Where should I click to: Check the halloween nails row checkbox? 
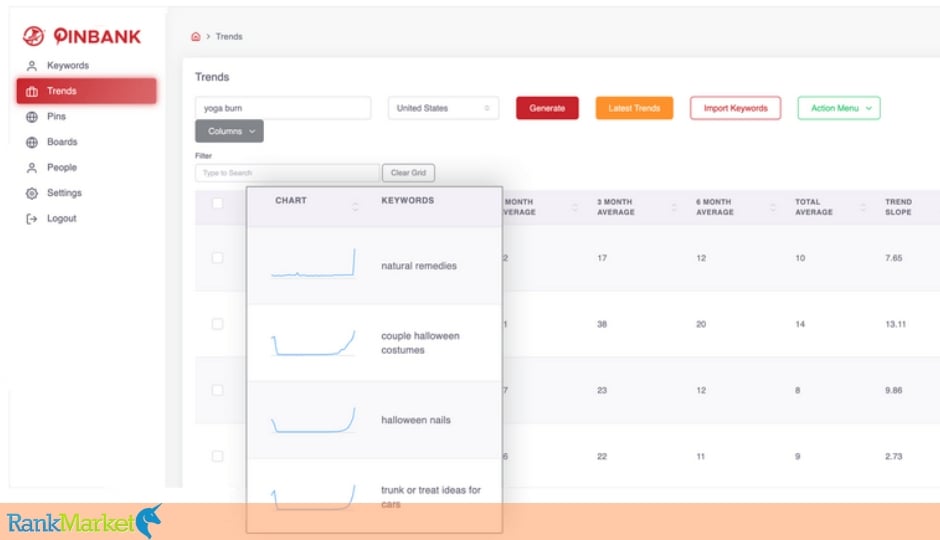(218, 390)
